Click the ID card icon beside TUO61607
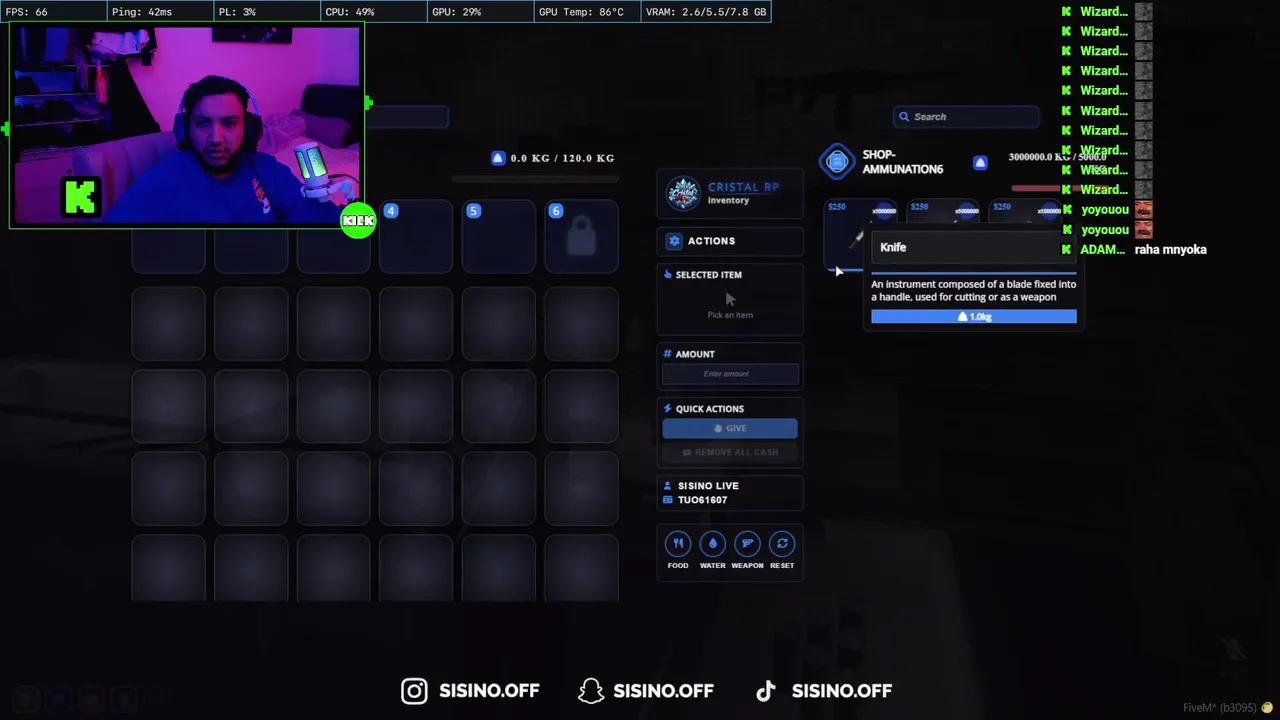 [668, 500]
